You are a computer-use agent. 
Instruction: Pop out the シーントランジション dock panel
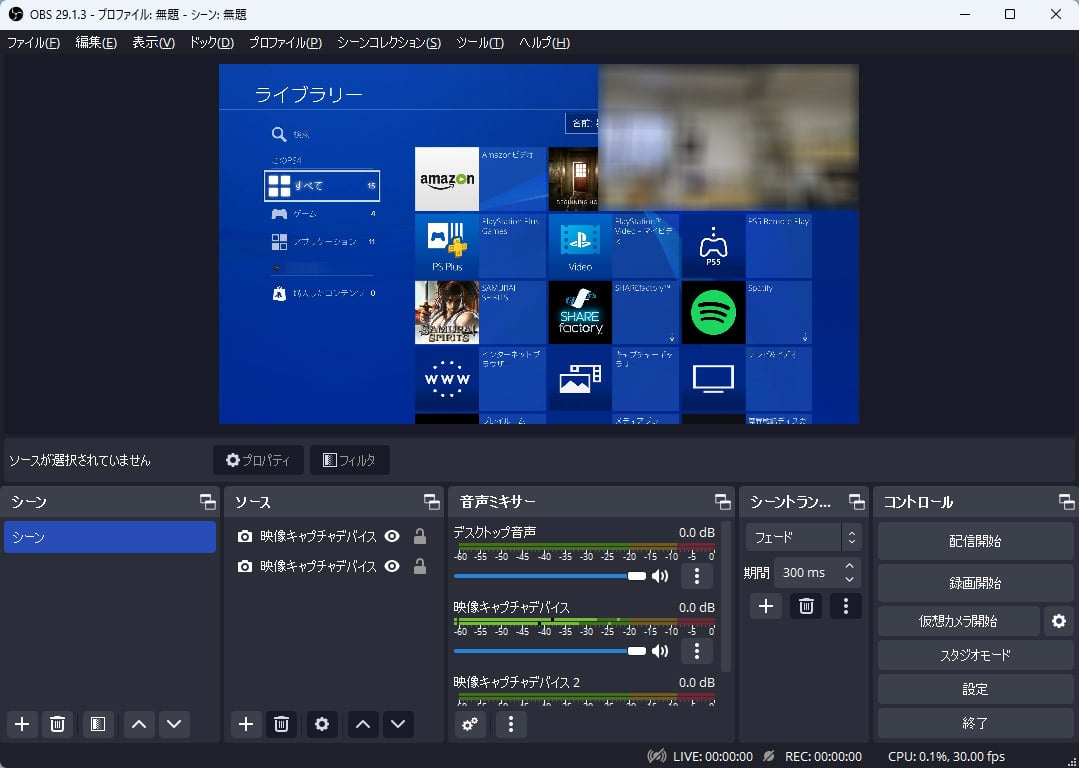coord(857,502)
